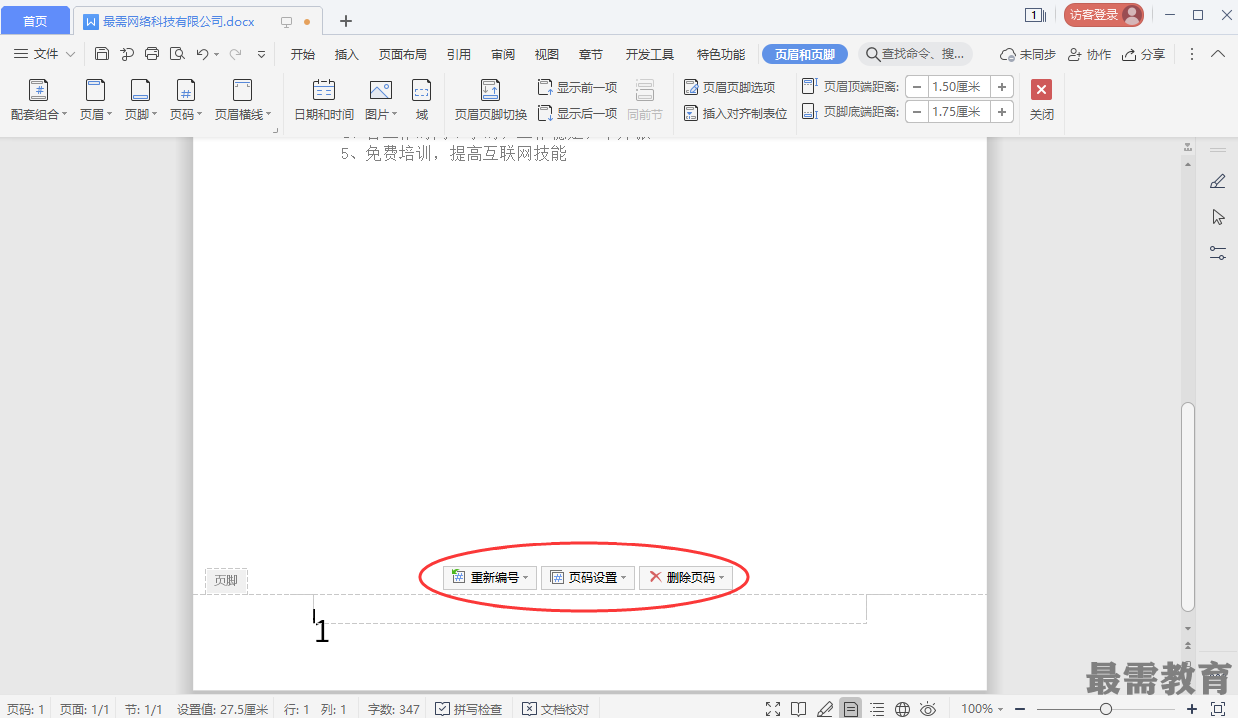The image size is (1238, 718).
Task: Open Print Preview from quick access toolbar
Action: [x=177, y=54]
